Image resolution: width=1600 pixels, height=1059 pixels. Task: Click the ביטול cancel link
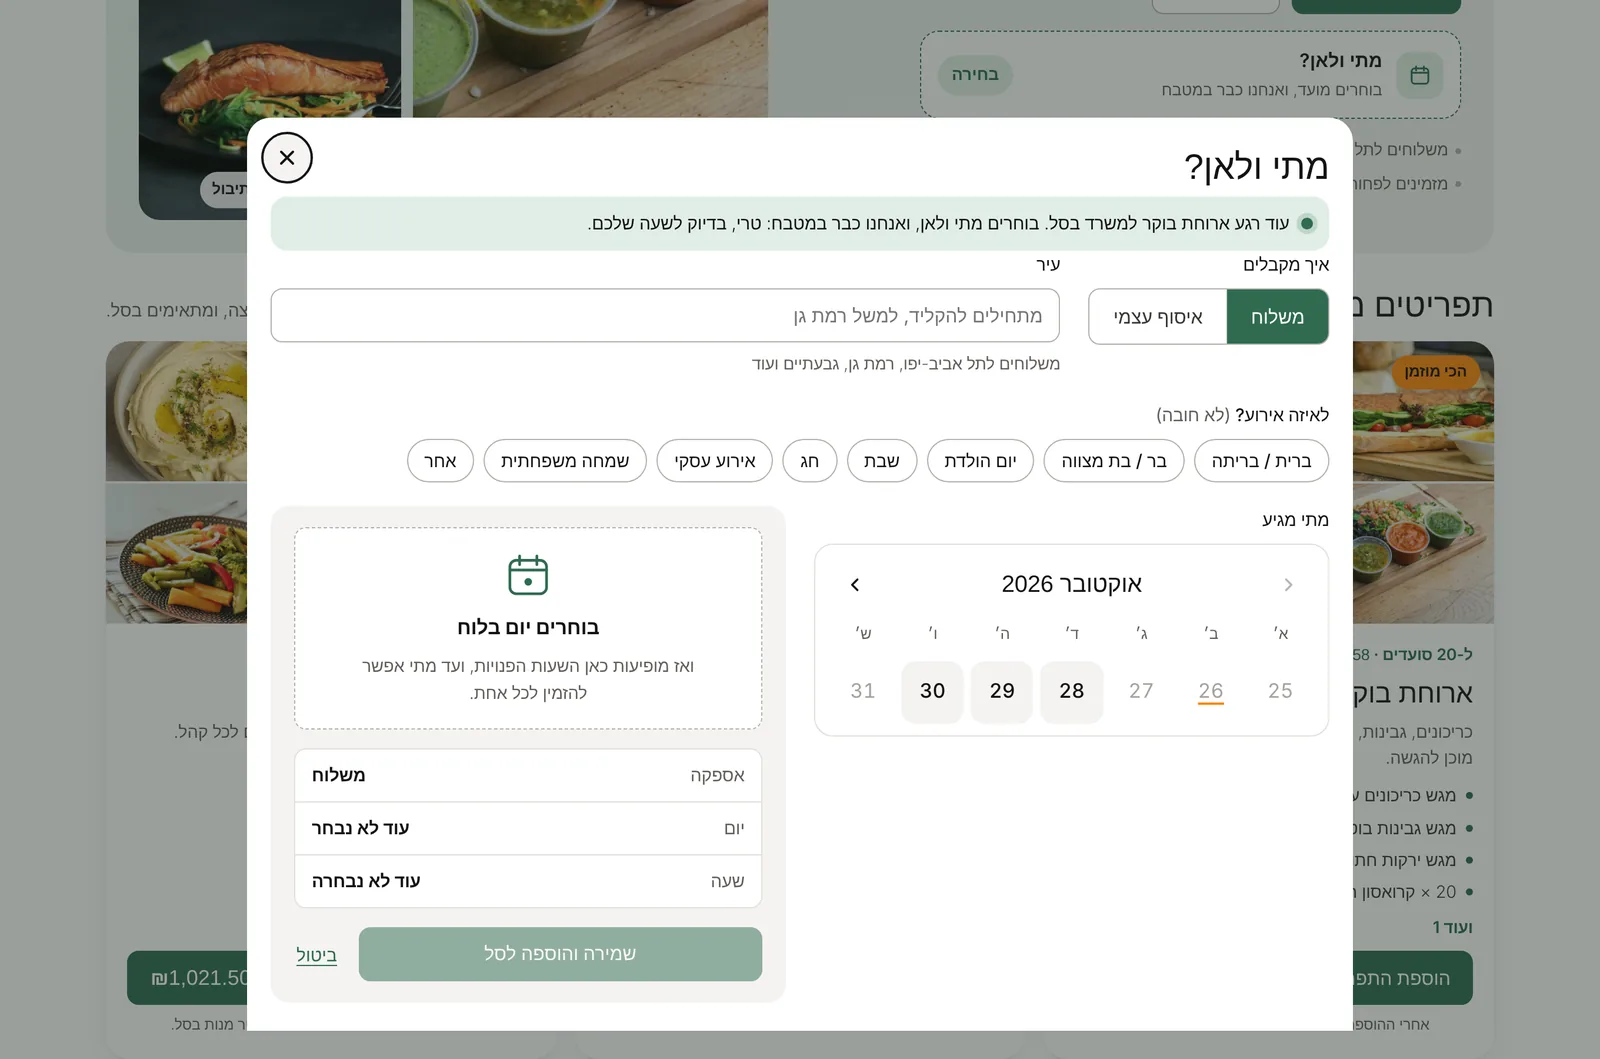click(316, 955)
